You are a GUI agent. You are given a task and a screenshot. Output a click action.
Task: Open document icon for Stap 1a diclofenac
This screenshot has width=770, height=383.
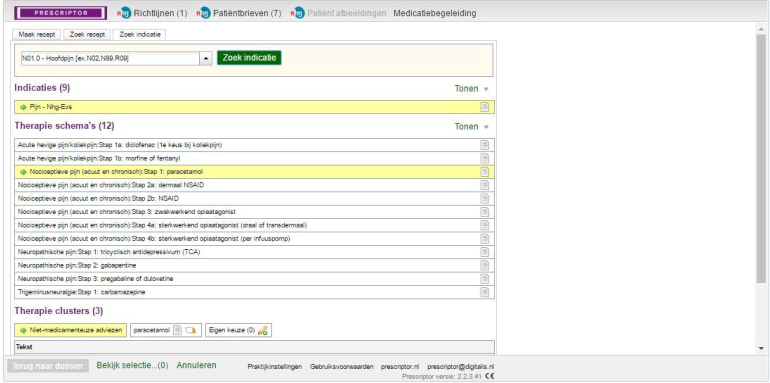pos(484,145)
